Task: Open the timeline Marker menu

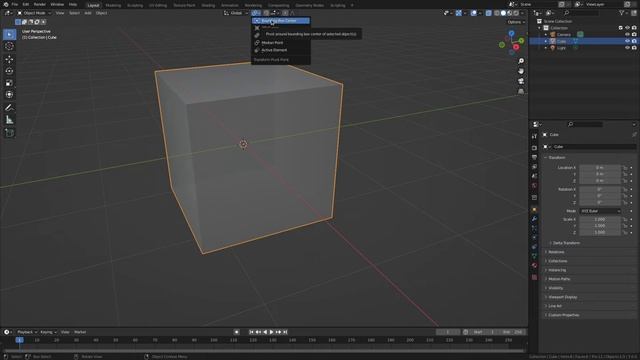Action: [80, 332]
